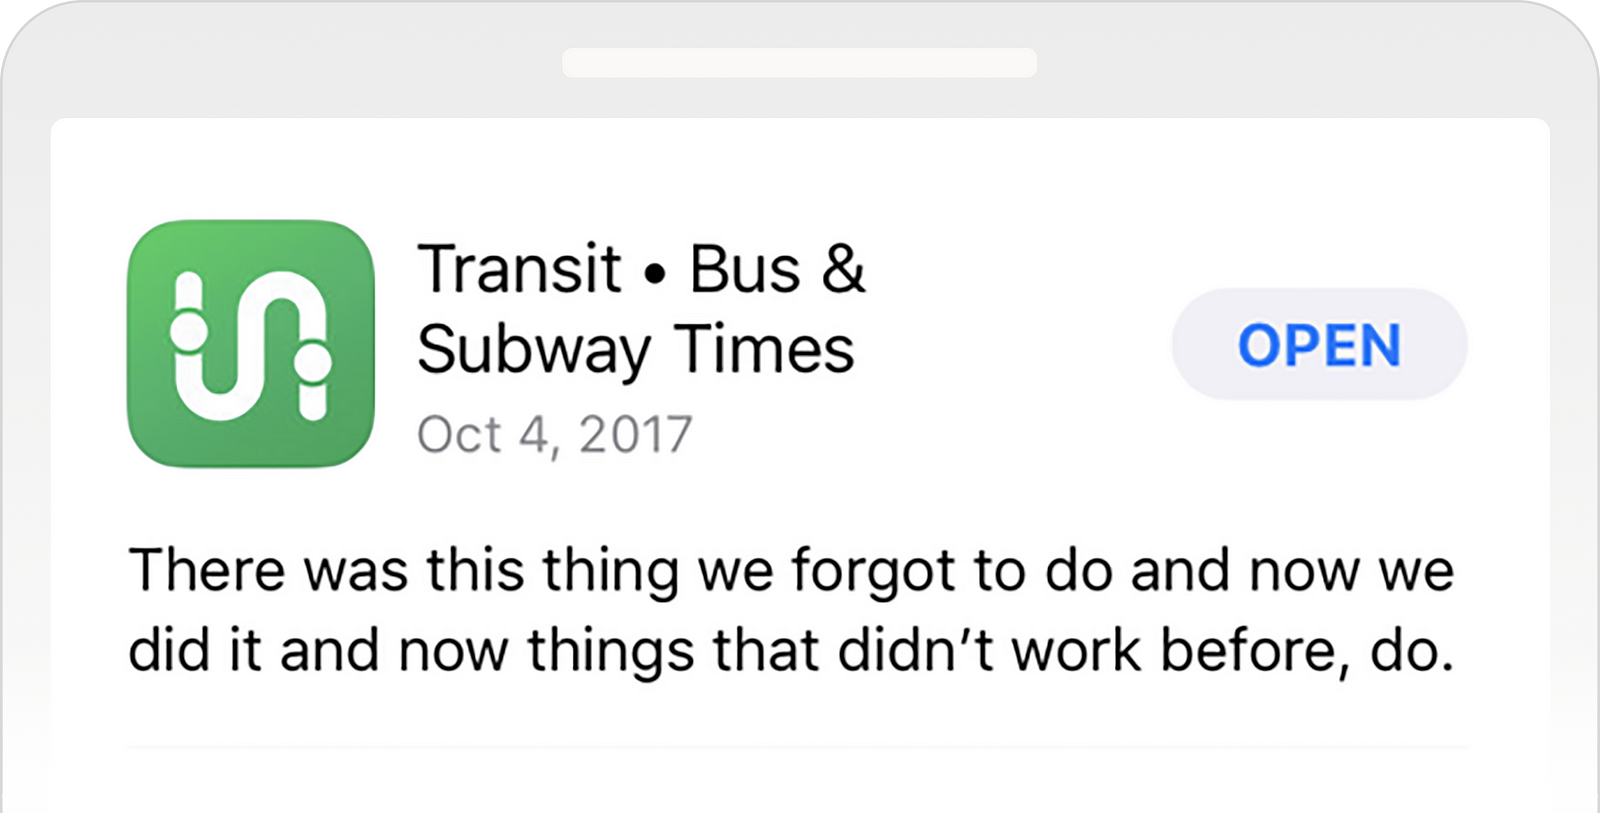Screen dimensions: 1600x813
Task: Click the white route squiggle in Transit logo
Action: click(251, 345)
